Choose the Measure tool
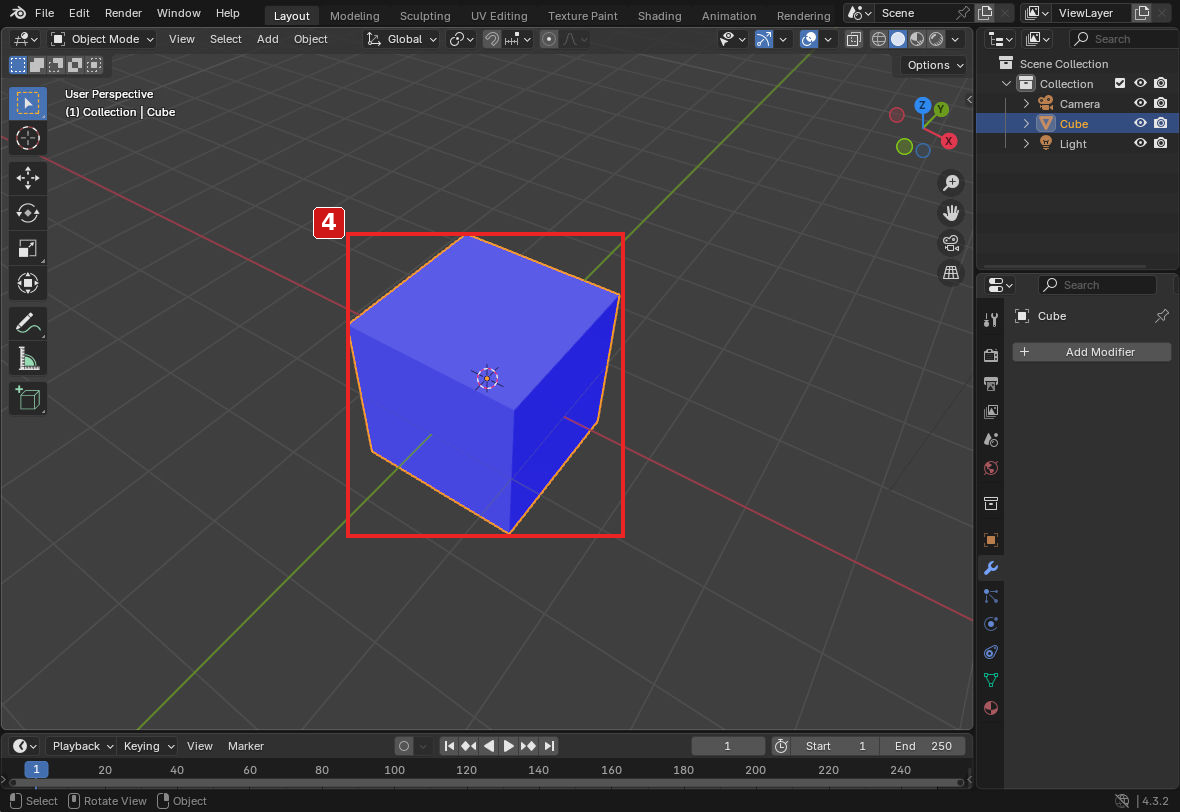Screen dimensions: 1180x812 point(28,359)
